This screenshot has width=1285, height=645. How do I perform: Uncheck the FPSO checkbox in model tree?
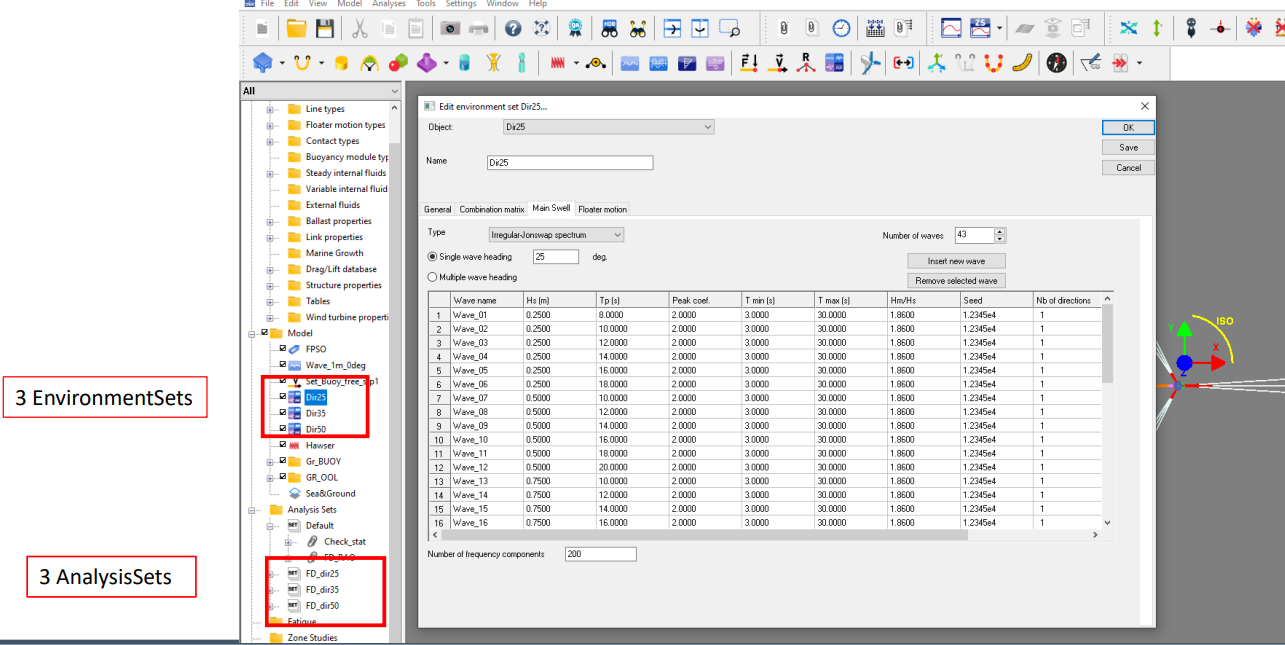click(x=283, y=349)
